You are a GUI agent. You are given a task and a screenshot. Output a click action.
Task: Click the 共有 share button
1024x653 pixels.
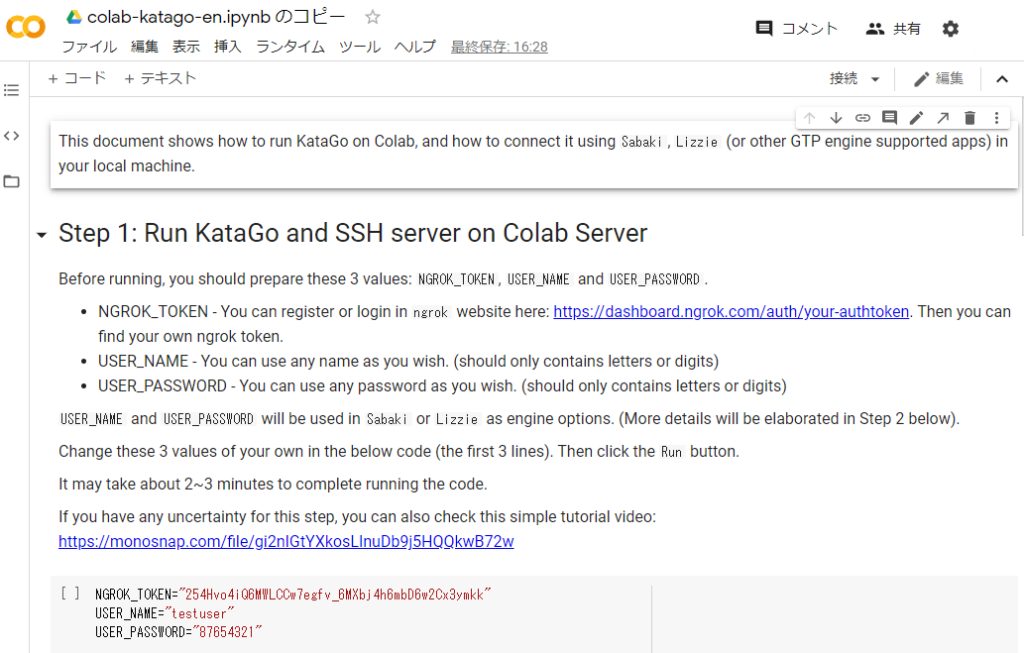tap(893, 29)
